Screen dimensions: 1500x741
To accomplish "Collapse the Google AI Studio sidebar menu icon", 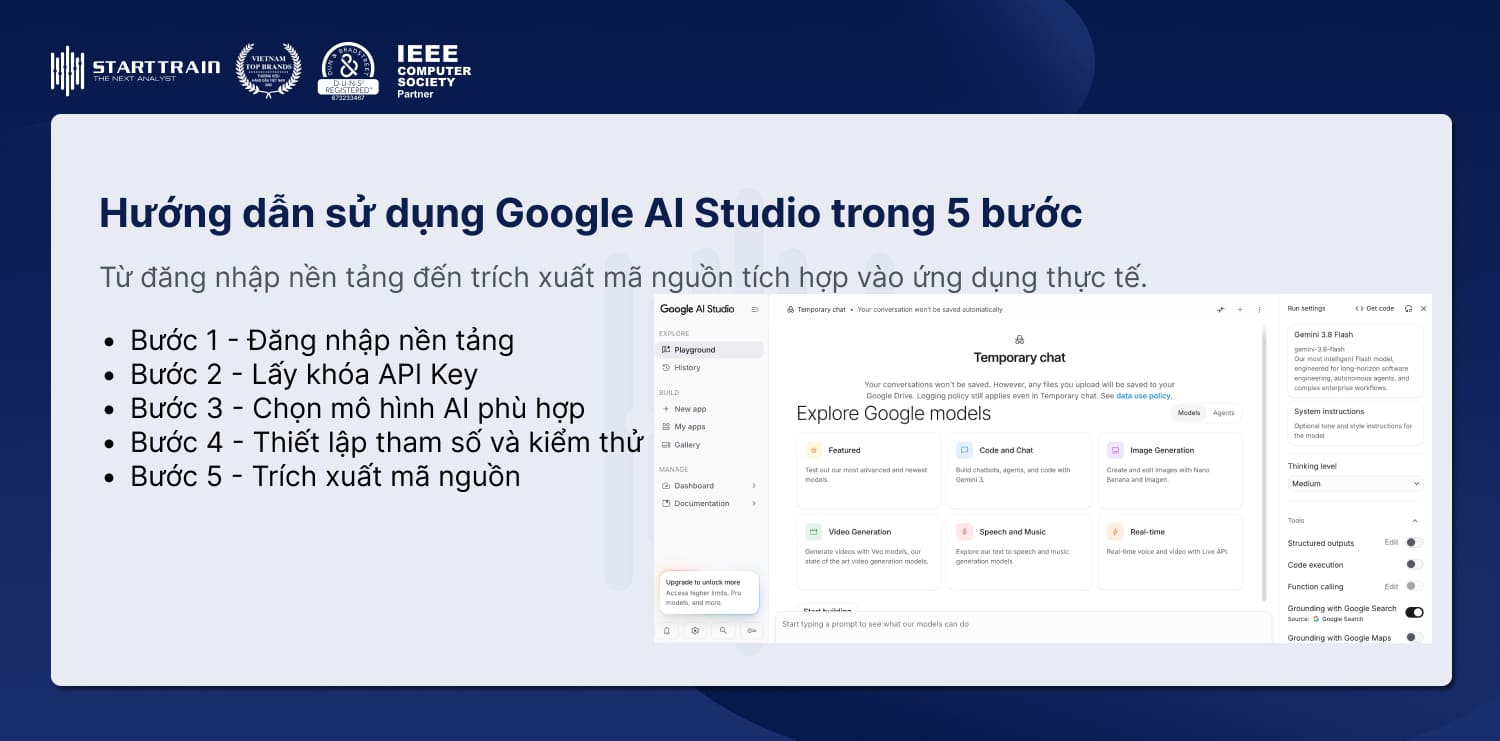I will click(755, 309).
